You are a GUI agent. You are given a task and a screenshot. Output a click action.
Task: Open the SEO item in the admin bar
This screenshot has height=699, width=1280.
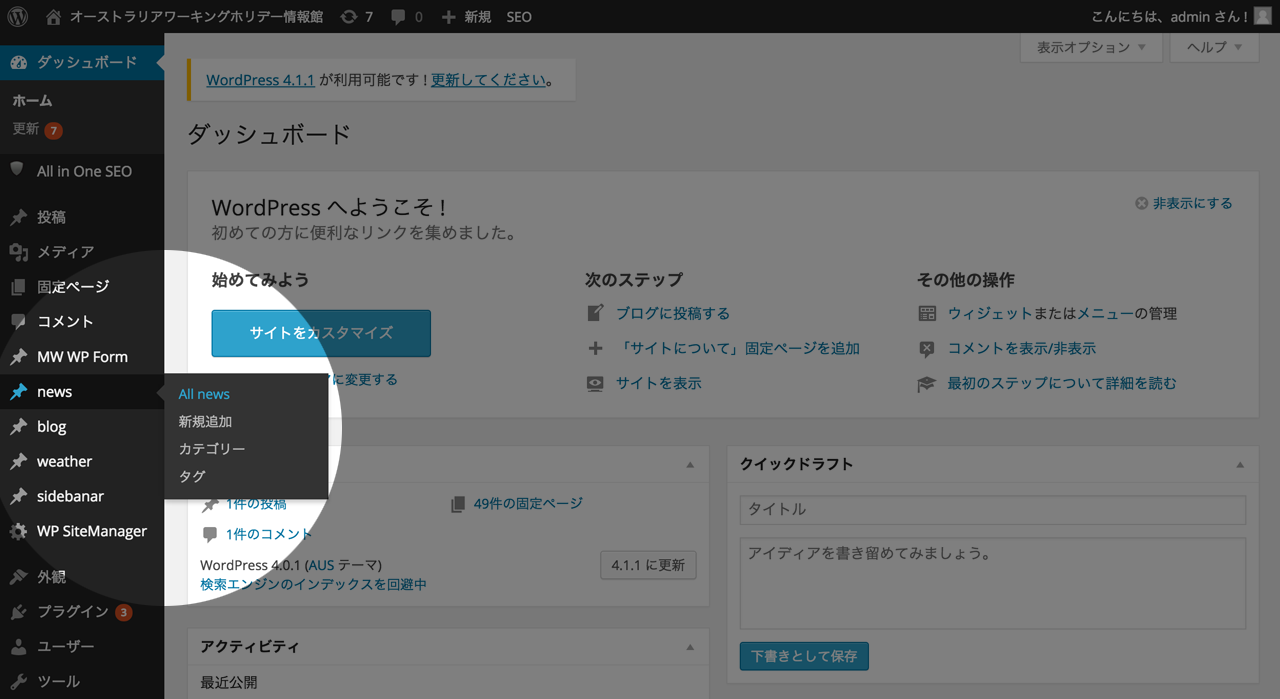point(519,17)
